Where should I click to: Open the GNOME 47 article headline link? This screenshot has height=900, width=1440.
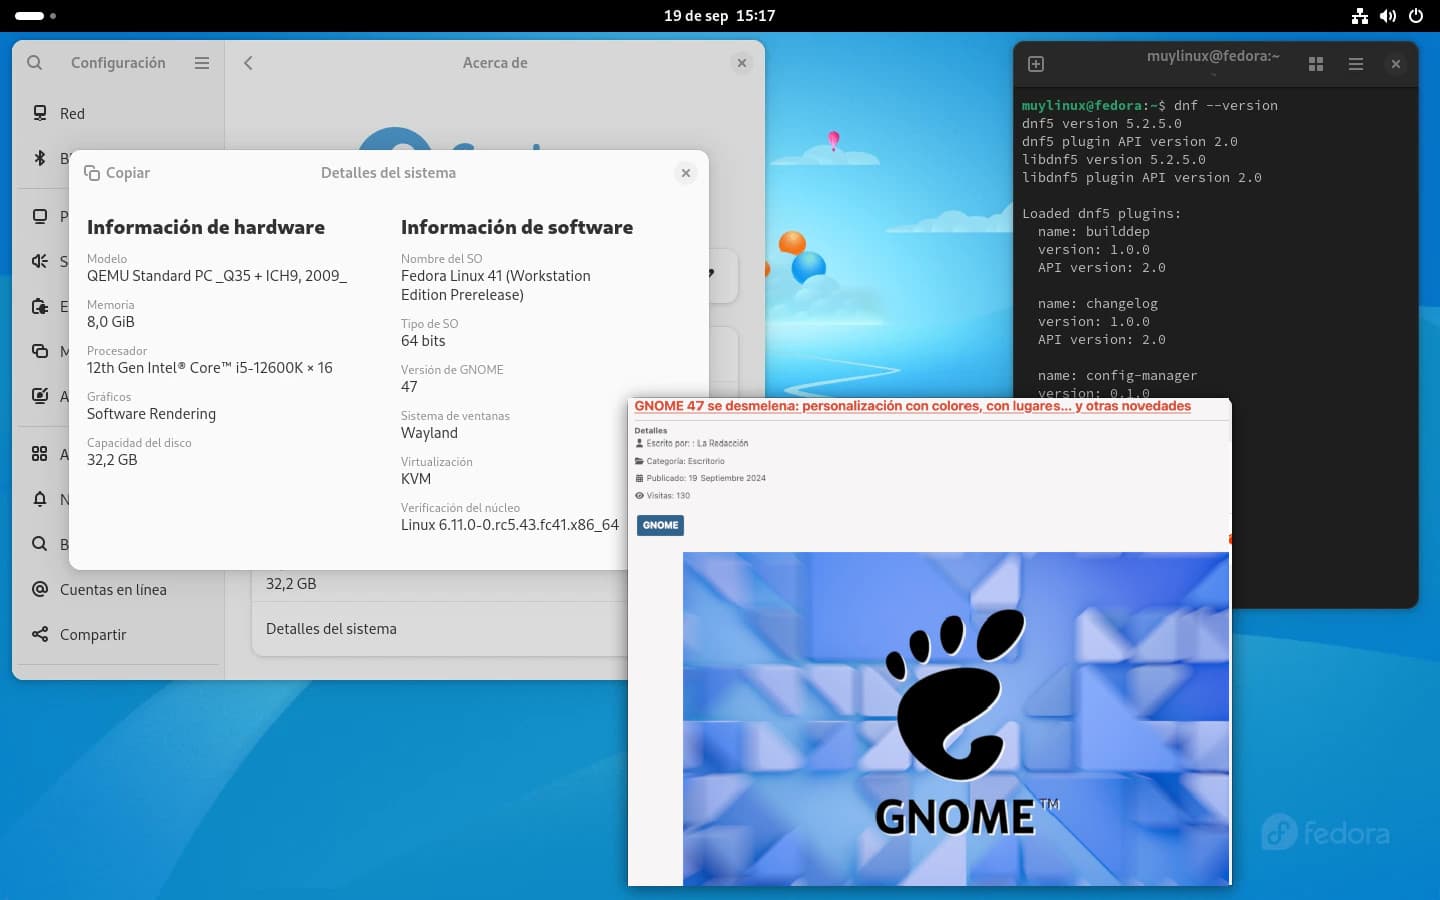[x=912, y=406]
